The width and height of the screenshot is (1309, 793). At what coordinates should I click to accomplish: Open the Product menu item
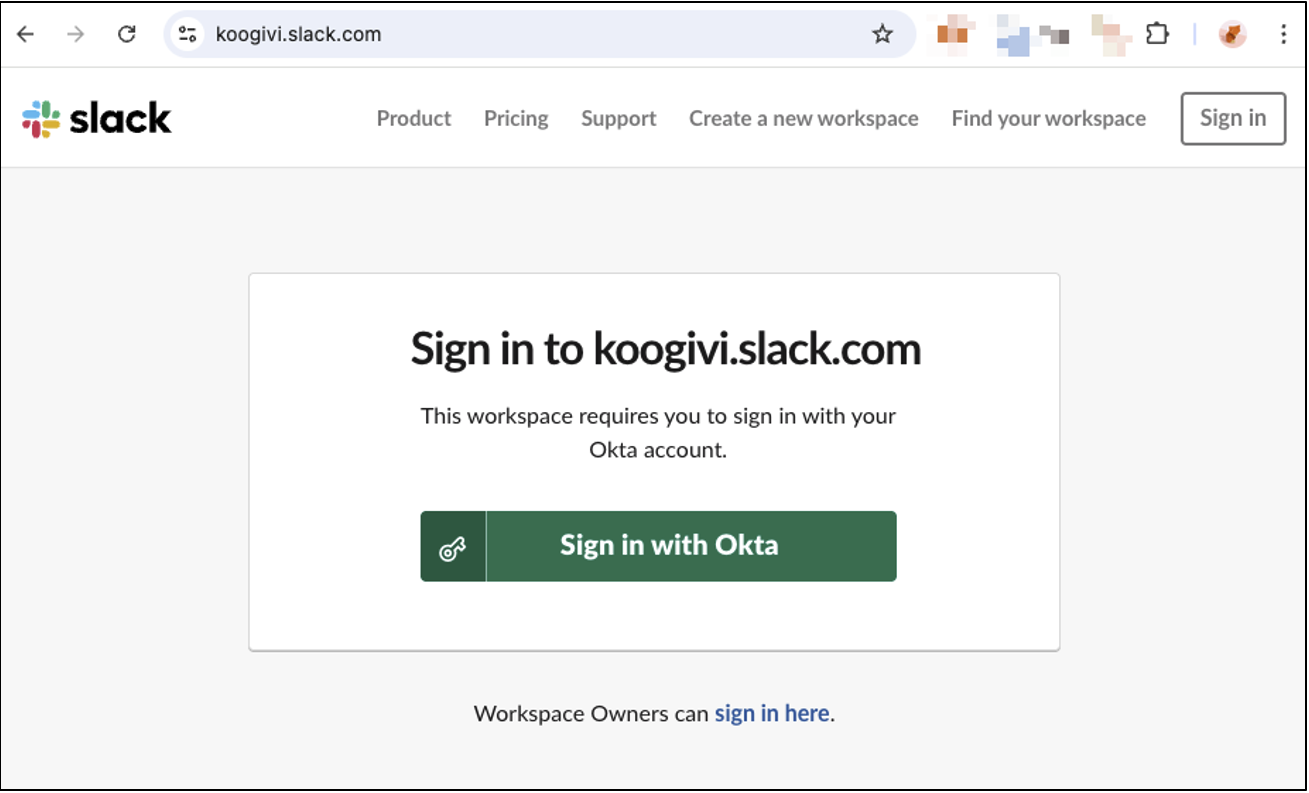[413, 118]
